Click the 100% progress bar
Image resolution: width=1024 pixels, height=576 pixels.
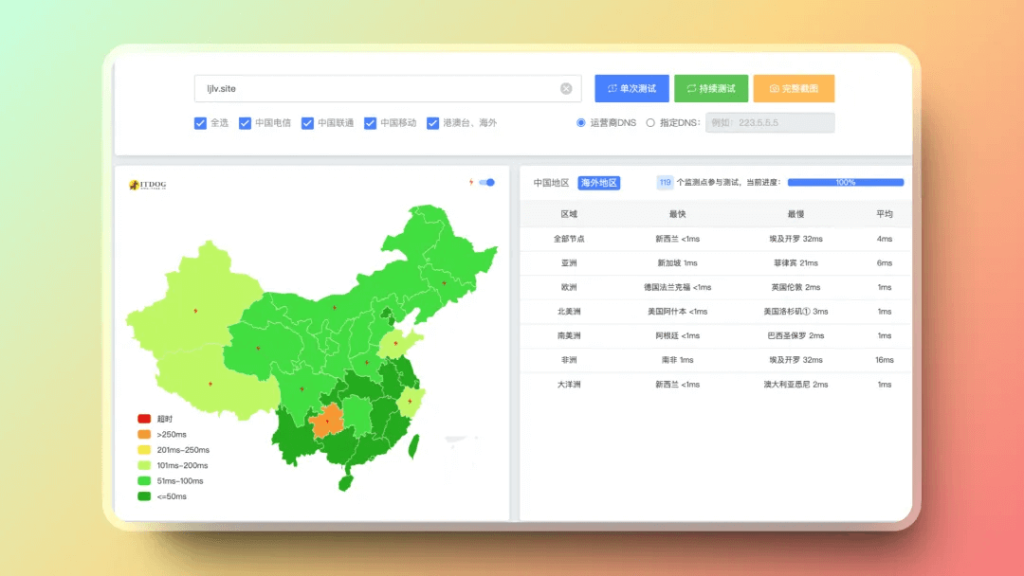click(x=845, y=183)
